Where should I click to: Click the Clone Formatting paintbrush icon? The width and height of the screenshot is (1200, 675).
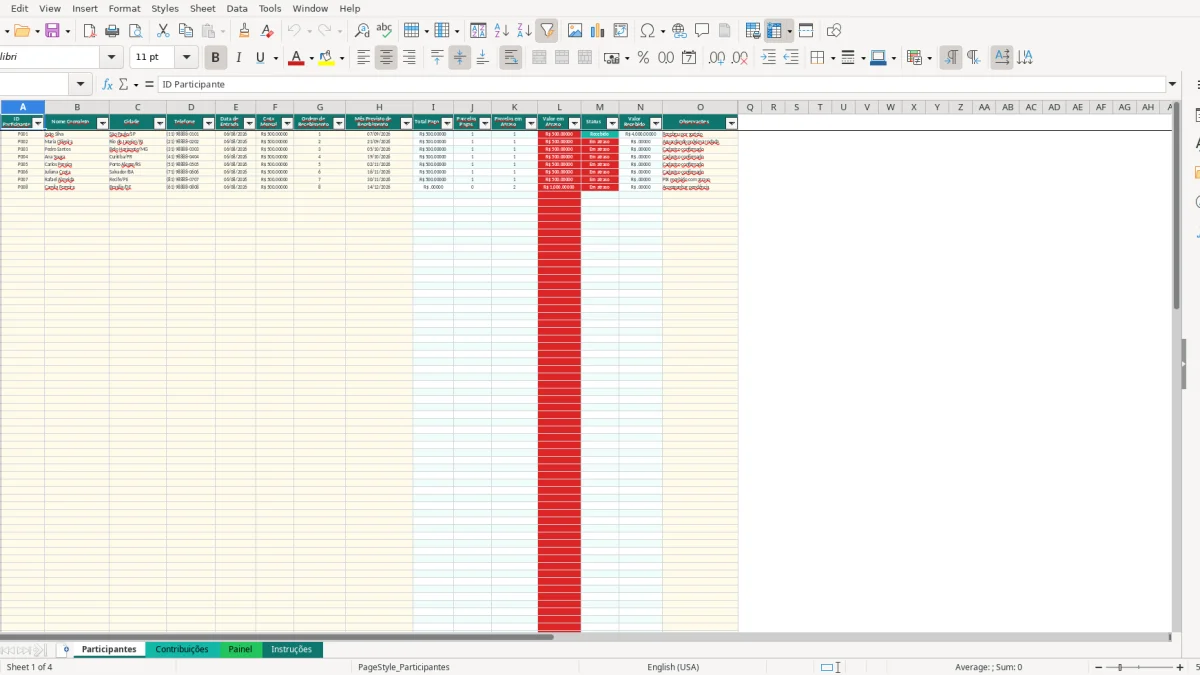[246, 31]
